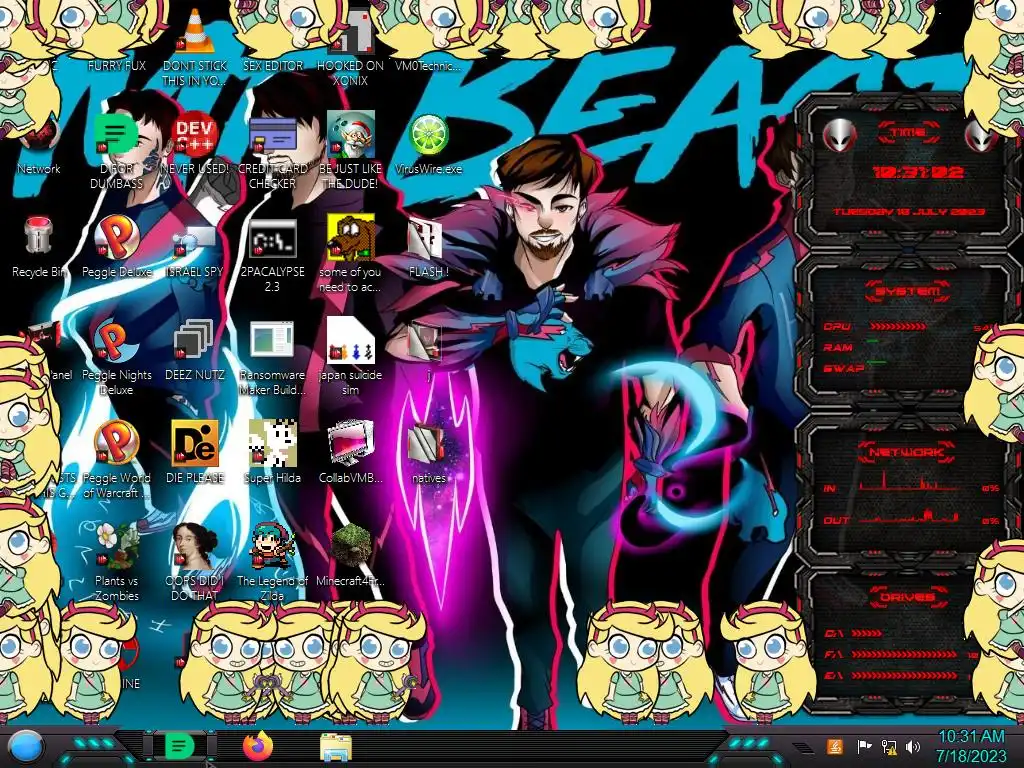Click the network OUT traffic graph
Image resolution: width=1024 pixels, height=768 pixels.
coord(909,516)
